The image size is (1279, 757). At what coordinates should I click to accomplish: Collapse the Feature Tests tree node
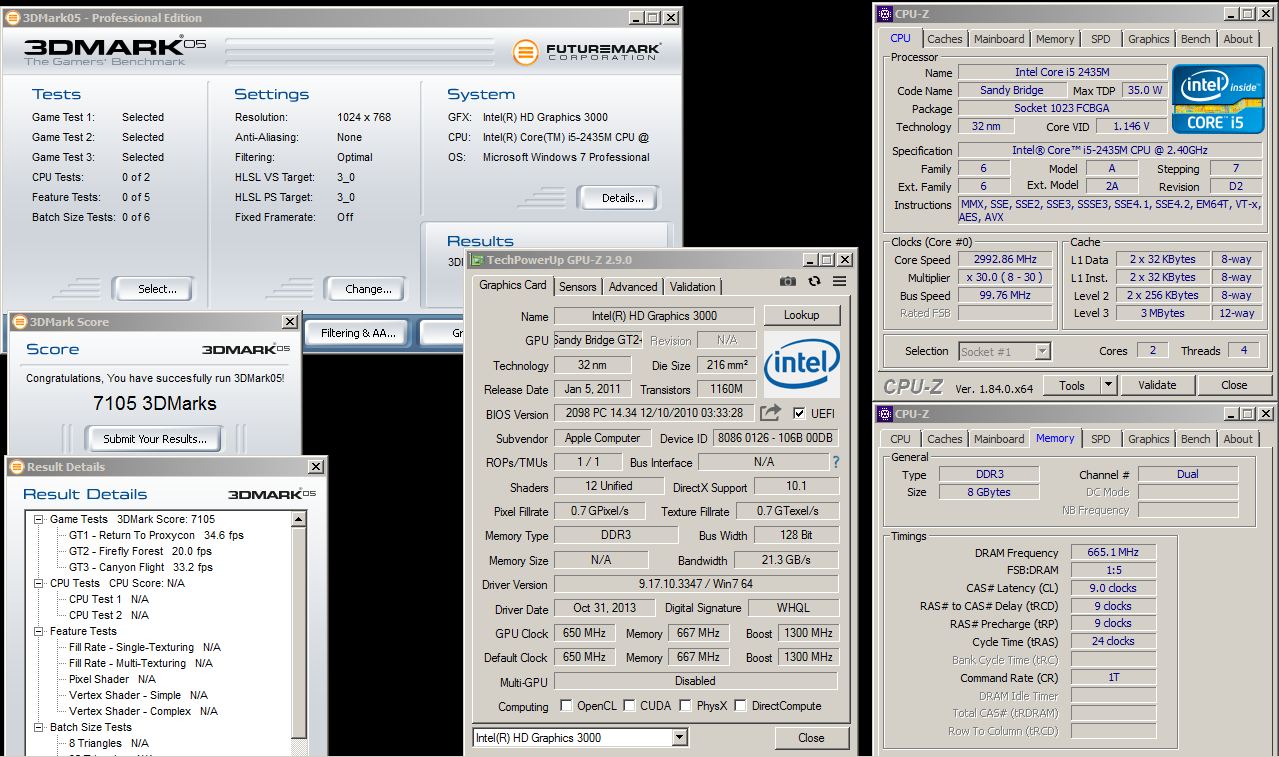tap(39, 631)
